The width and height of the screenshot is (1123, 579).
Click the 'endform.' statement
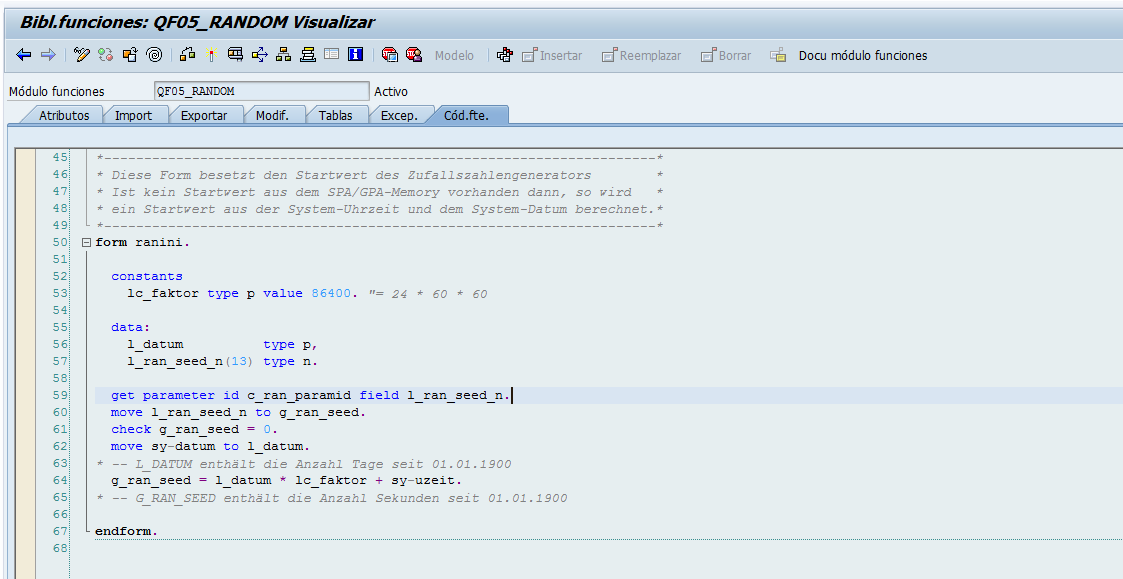[x=126, y=532]
